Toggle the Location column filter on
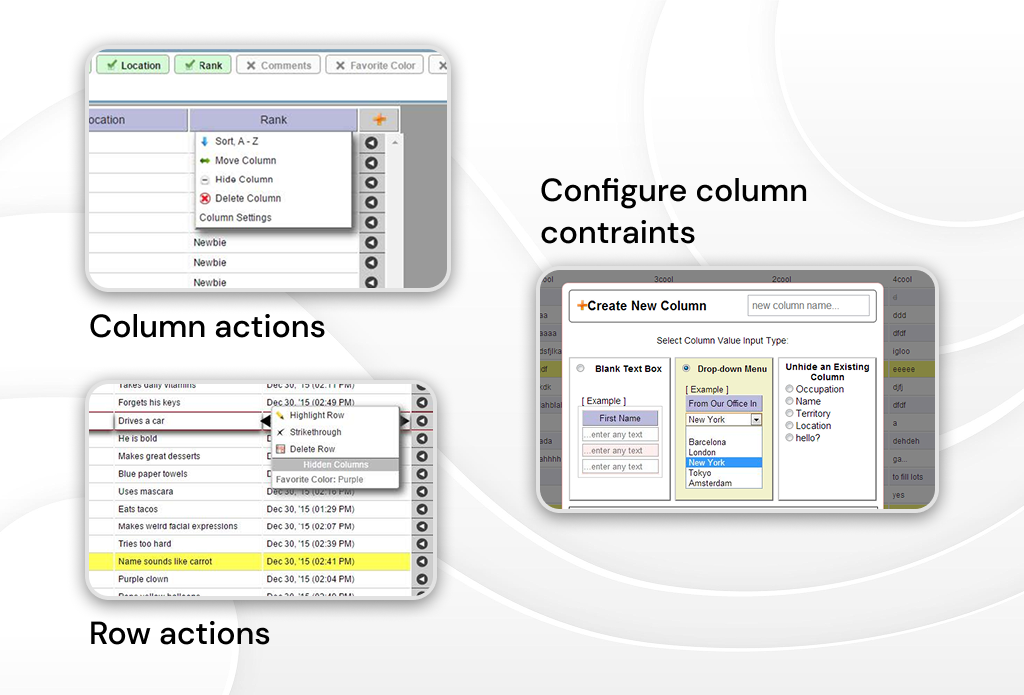This screenshot has height=695, width=1024. pyautogui.click(x=136, y=64)
